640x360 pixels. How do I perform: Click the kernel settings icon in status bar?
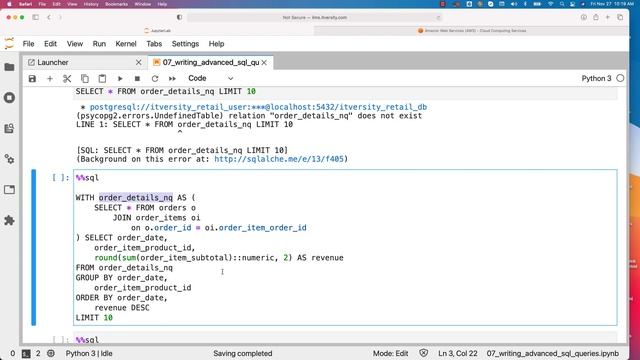point(51,353)
